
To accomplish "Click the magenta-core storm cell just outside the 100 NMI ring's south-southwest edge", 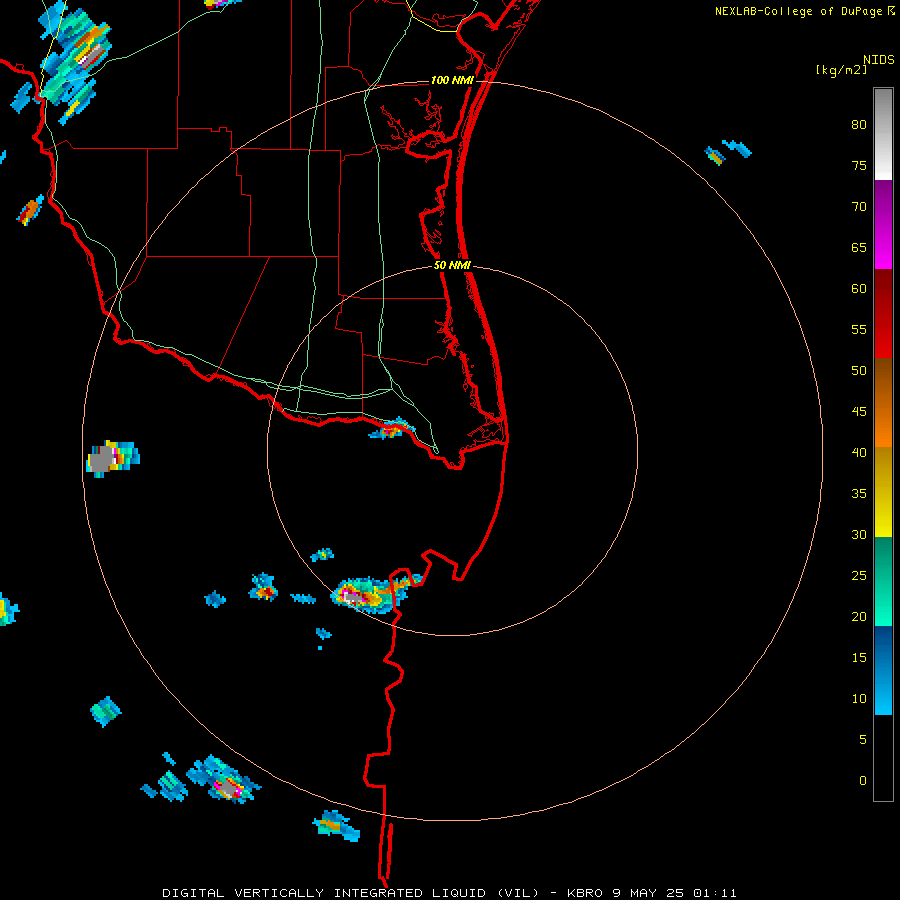I will coord(224,781).
